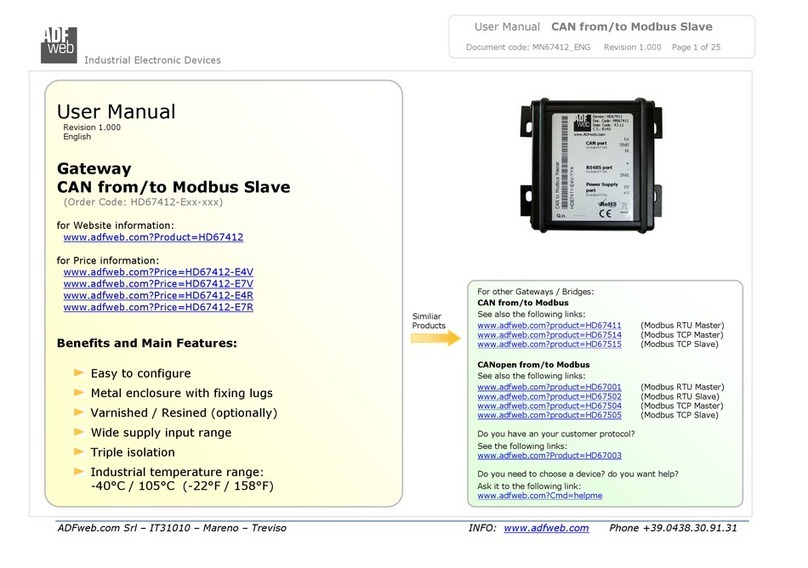Click the gateway device product photo
Viewport: 808px width, 568px height.
pyautogui.click(x=591, y=165)
